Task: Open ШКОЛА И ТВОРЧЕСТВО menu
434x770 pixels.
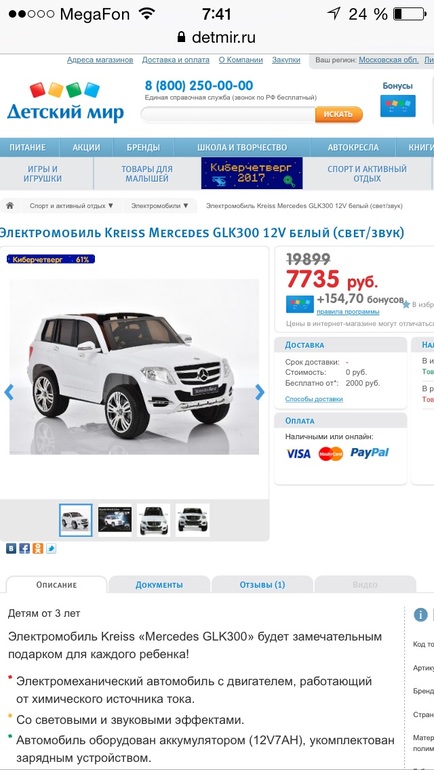Action: tap(242, 147)
